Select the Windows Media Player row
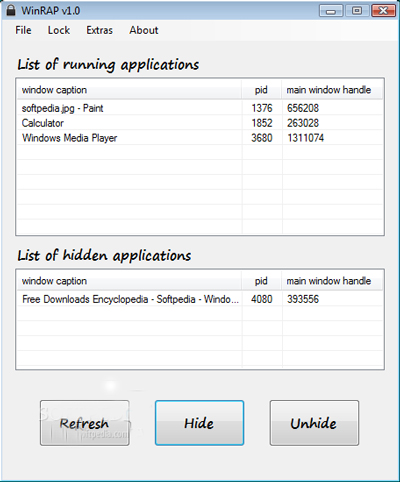Image resolution: width=400 pixels, height=482 pixels. pos(200,138)
